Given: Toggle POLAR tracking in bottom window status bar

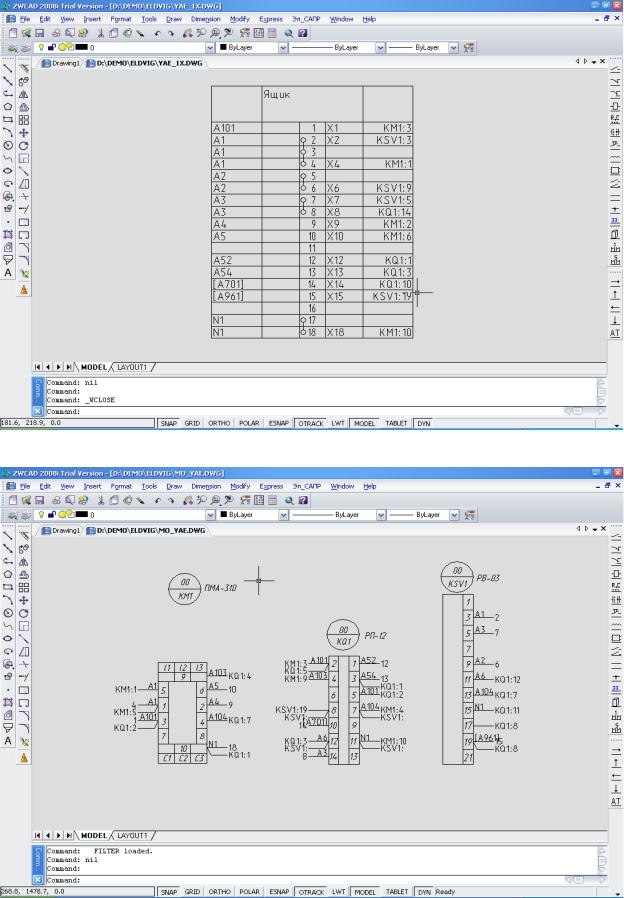Looking at the screenshot, I should (247, 891).
